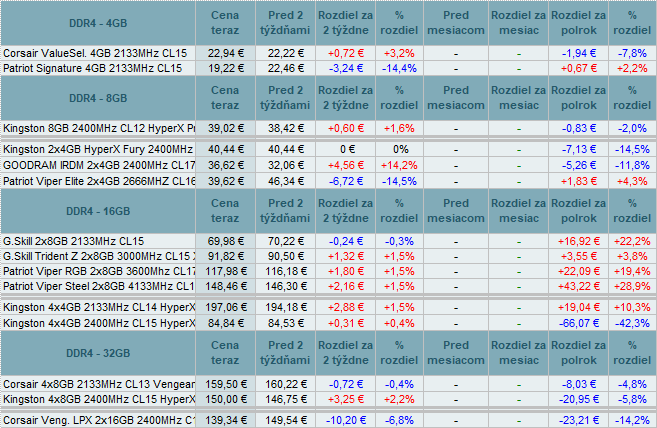Click the Pred mesiacom header in DDR4 - 8GB section

[x=456, y=98]
